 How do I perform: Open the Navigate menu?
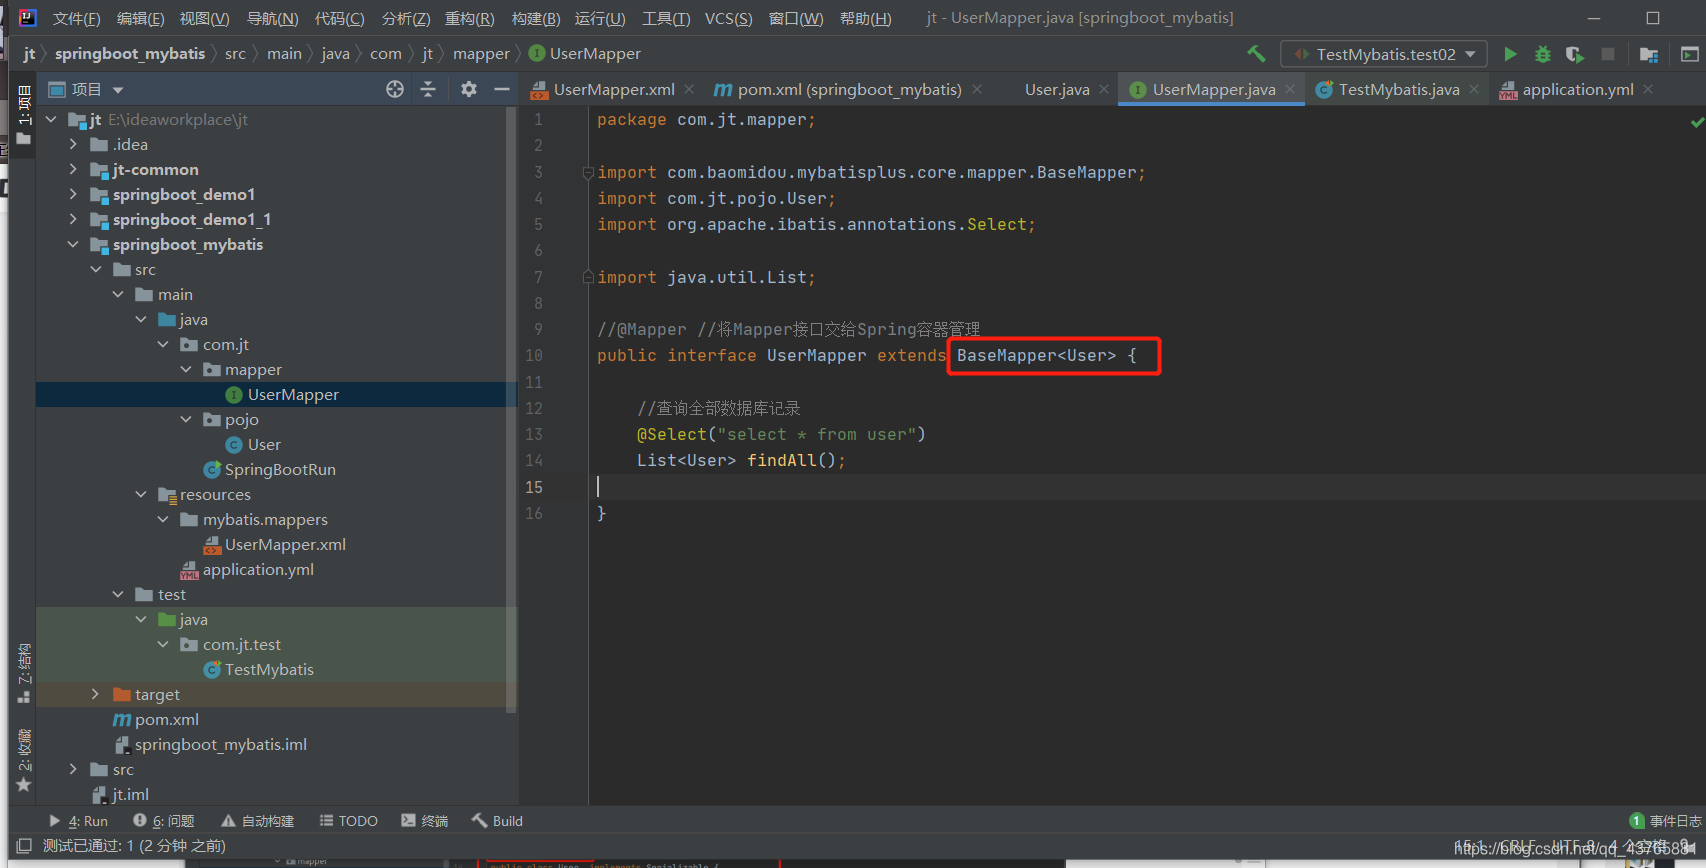(x=272, y=18)
